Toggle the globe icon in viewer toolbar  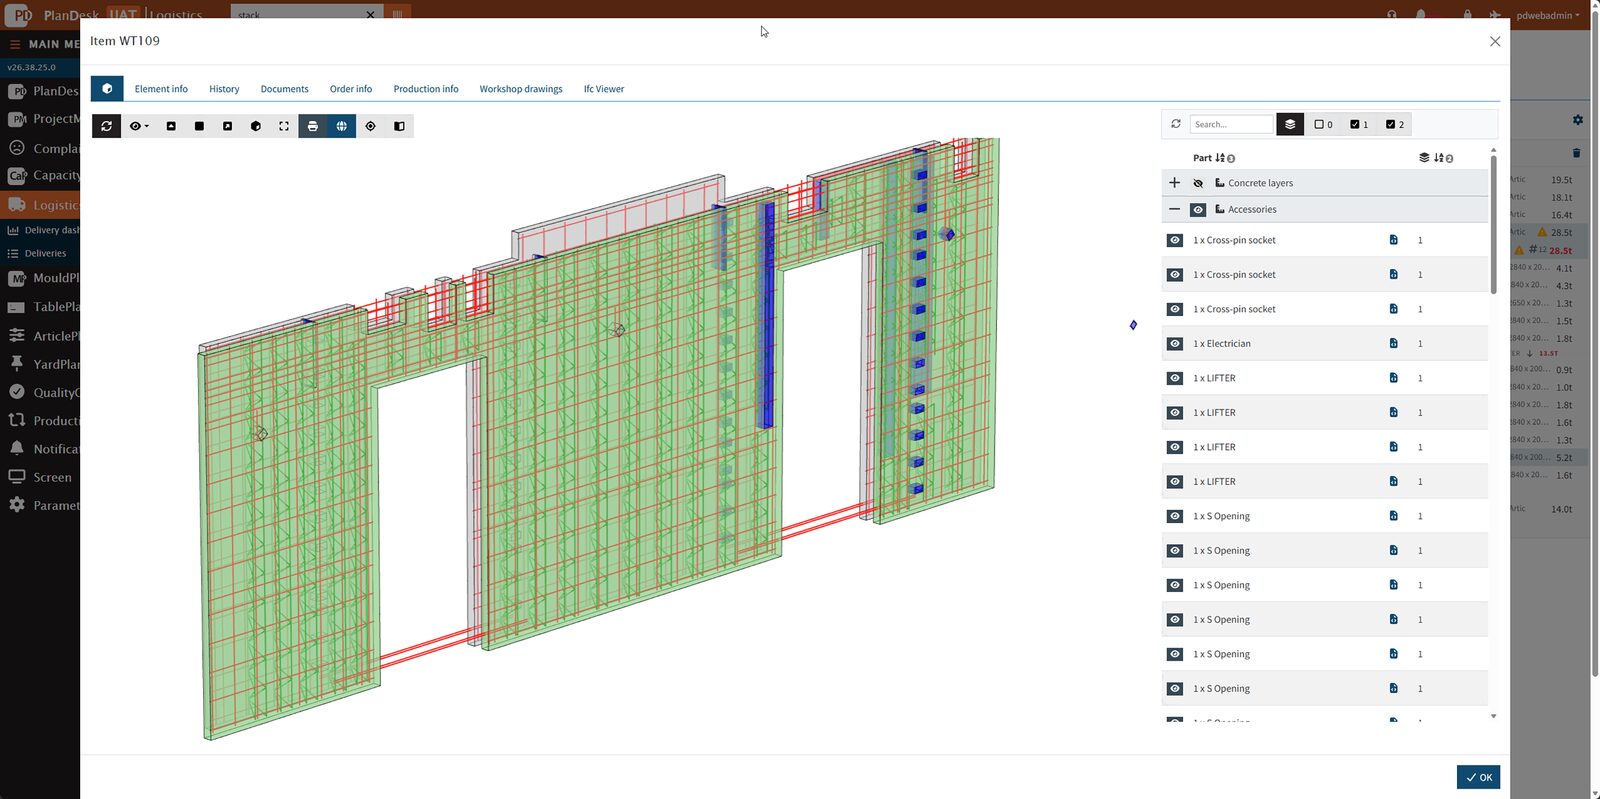(342, 126)
